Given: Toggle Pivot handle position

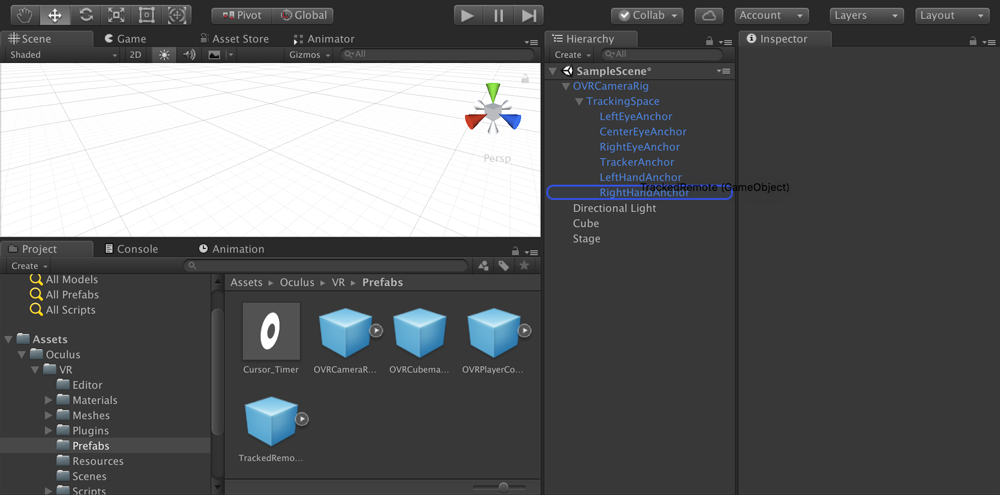Looking at the screenshot, I should click(242, 15).
